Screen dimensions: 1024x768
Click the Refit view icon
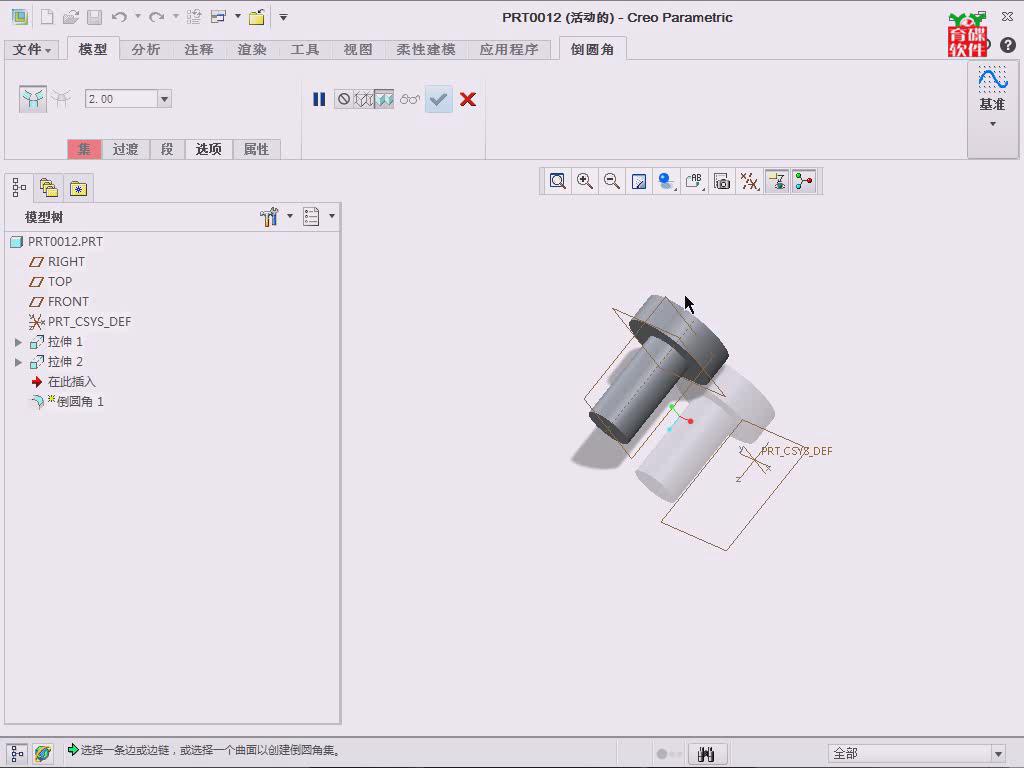557,181
